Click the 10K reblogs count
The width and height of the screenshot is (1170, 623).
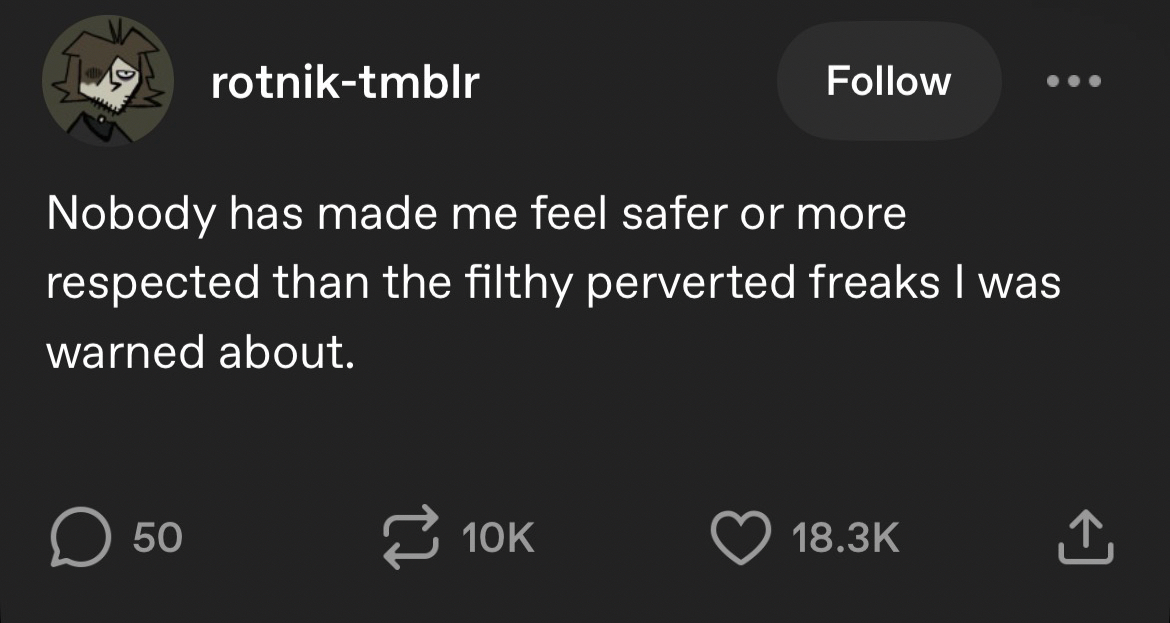(498, 540)
